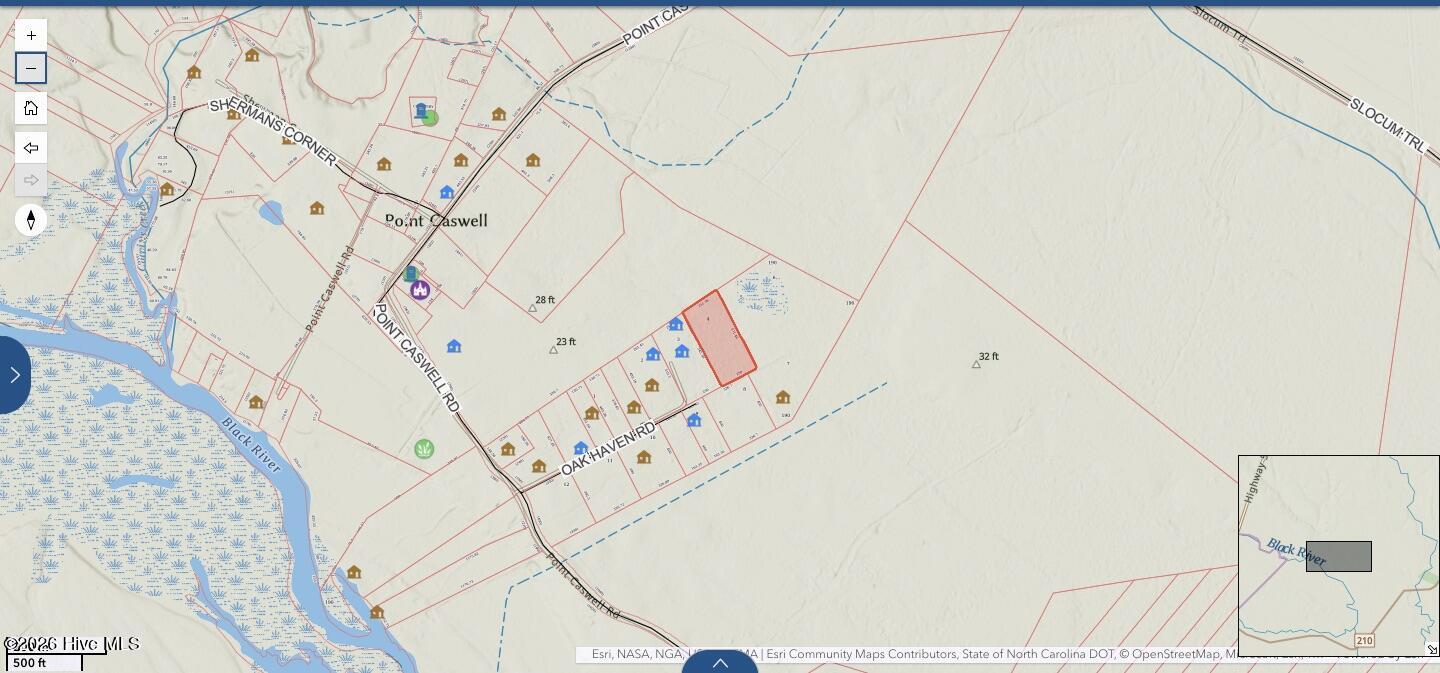Click the purple church icon

tap(420, 290)
